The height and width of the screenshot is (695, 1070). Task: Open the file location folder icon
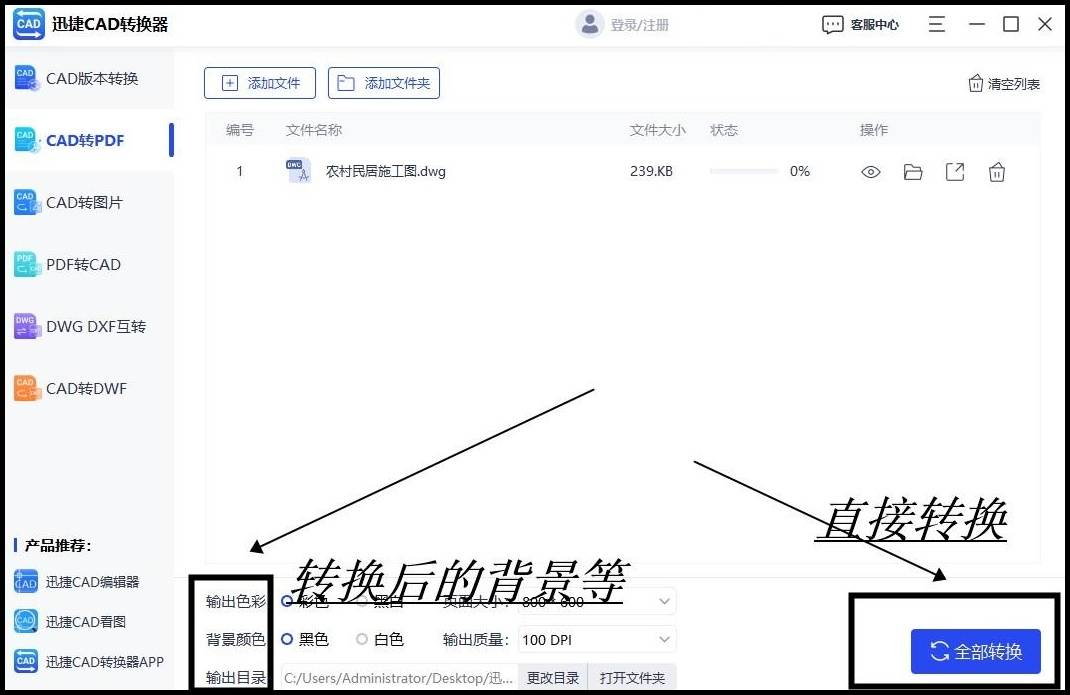tap(912, 171)
